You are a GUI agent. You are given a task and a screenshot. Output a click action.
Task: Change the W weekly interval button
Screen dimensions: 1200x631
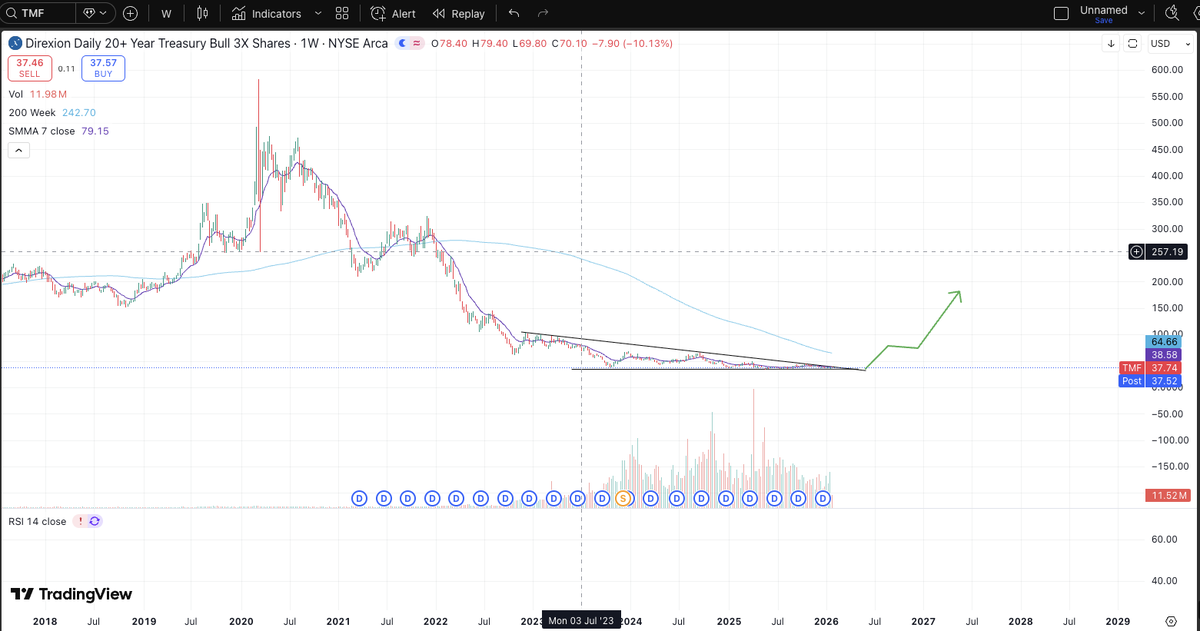coord(165,14)
